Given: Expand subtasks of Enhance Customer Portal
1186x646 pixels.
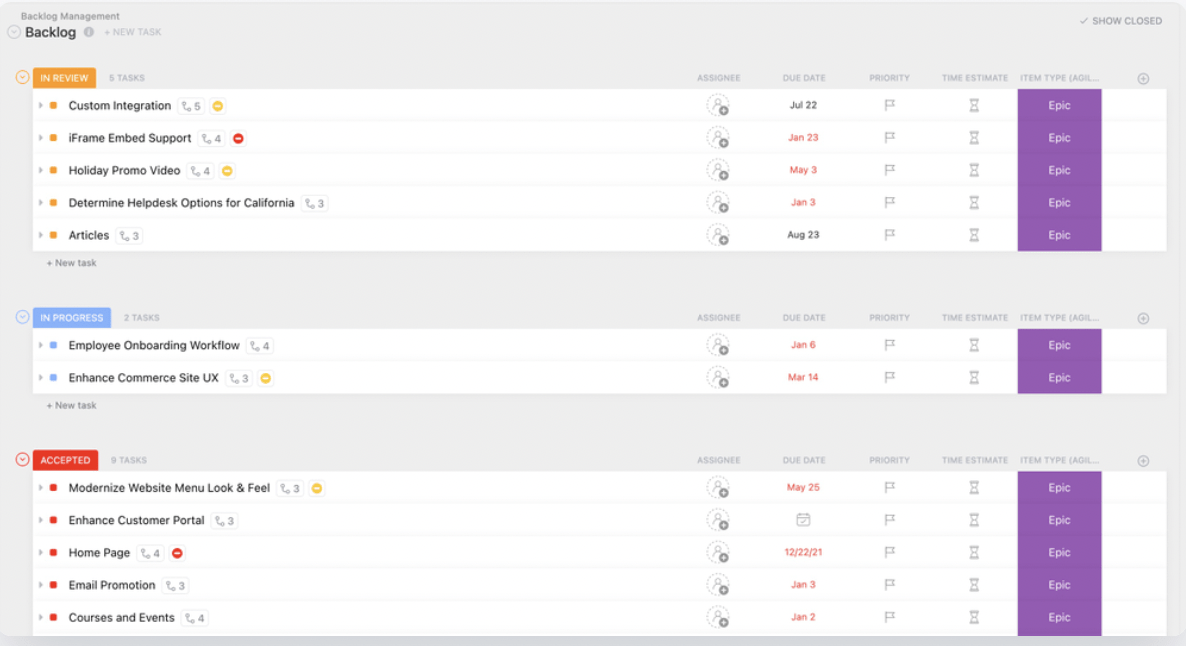Looking at the screenshot, I should tap(41, 520).
